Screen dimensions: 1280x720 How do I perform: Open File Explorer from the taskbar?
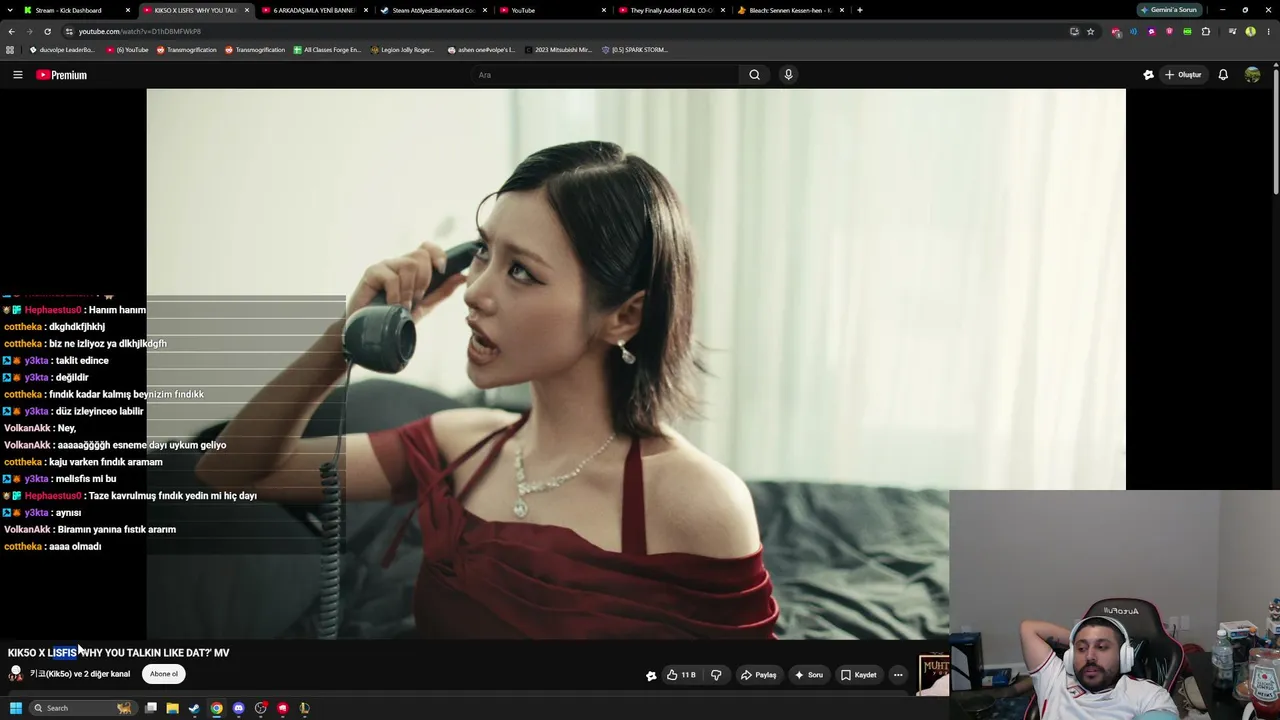point(172,708)
